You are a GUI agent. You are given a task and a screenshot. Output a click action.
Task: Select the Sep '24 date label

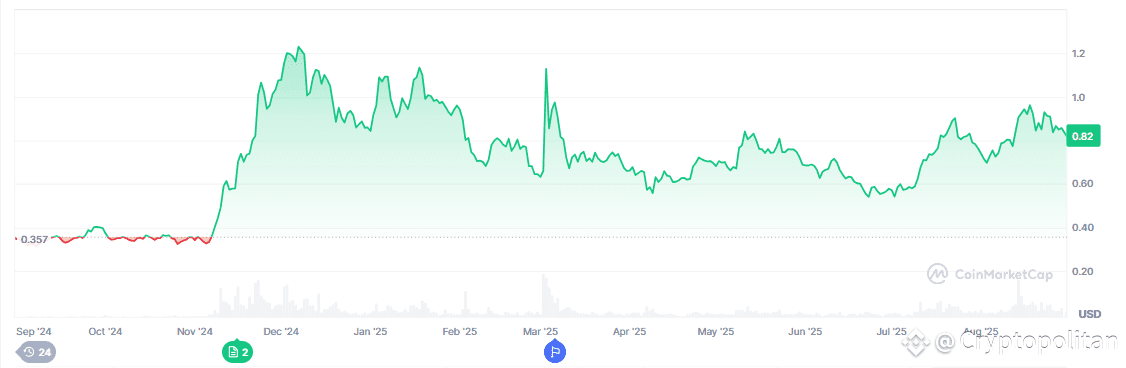click(34, 332)
